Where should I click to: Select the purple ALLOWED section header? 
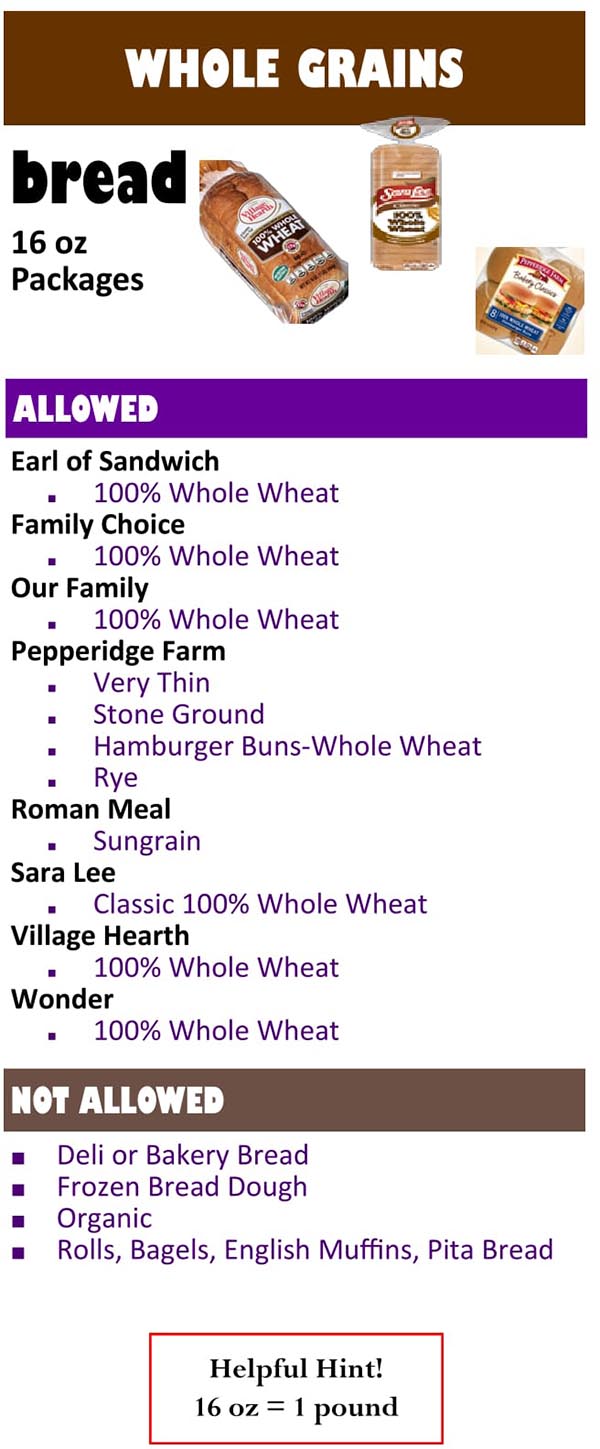point(295,408)
